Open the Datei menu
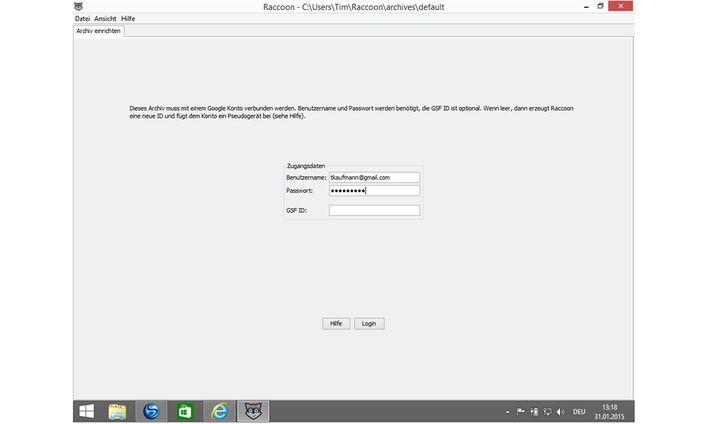The image size is (708, 424). click(82, 19)
